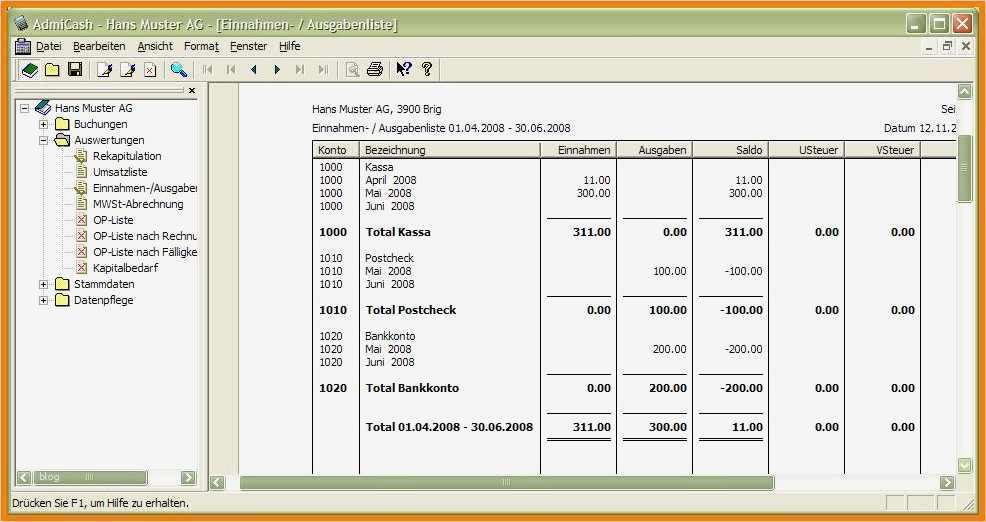Open the MWSt-Abrechnung report
This screenshot has height=522, width=986.
coord(138,204)
